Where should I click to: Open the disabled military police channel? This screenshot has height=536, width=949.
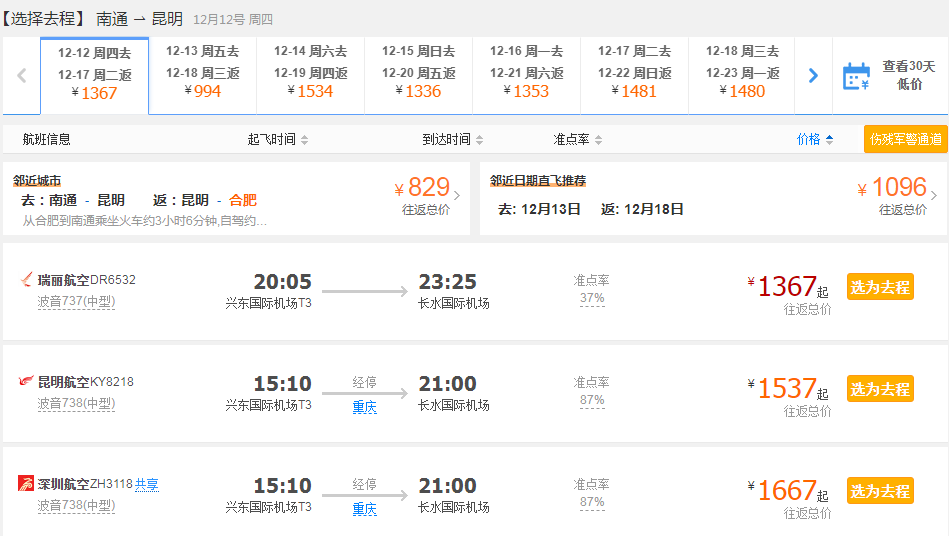click(x=905, y=140)
